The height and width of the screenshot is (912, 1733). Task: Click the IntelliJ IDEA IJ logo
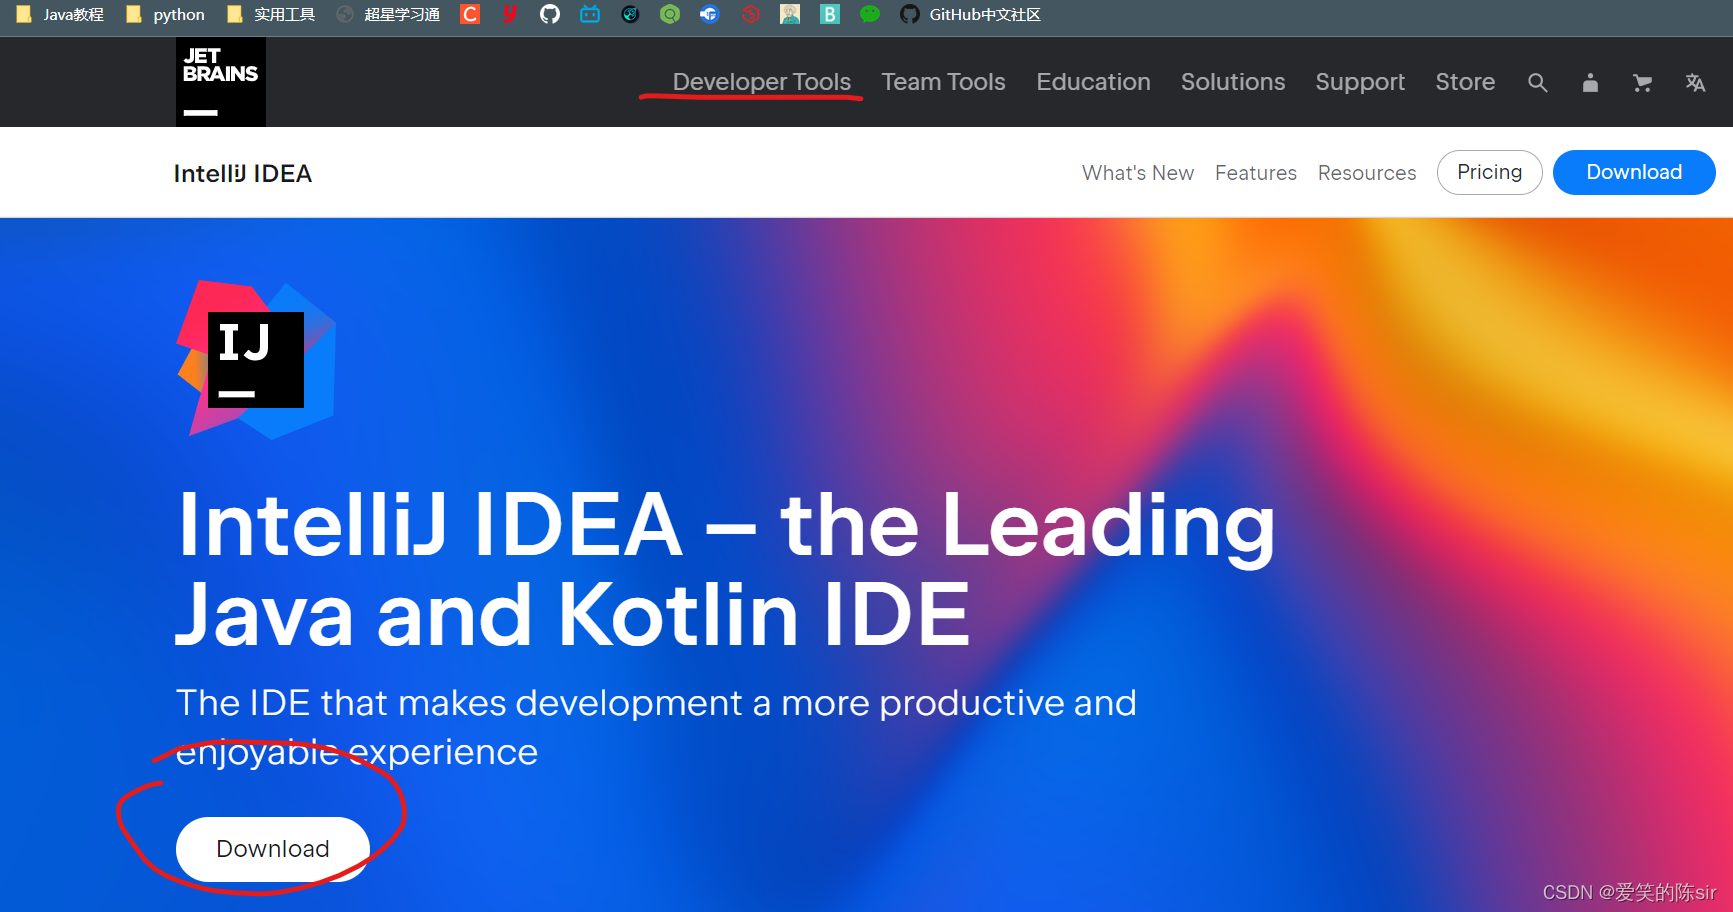click(257, 359)
